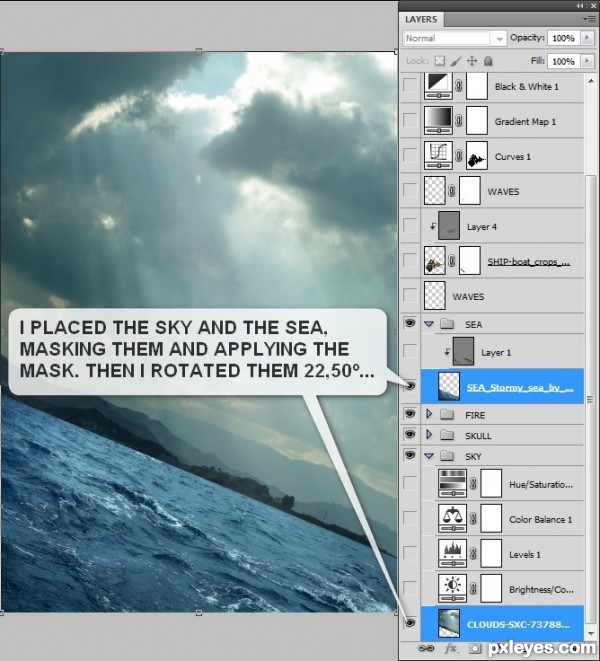Select the Color Balance 1 layer name
Image resolution: width=600 pixels, height=661 pixels.
(541, 519)
